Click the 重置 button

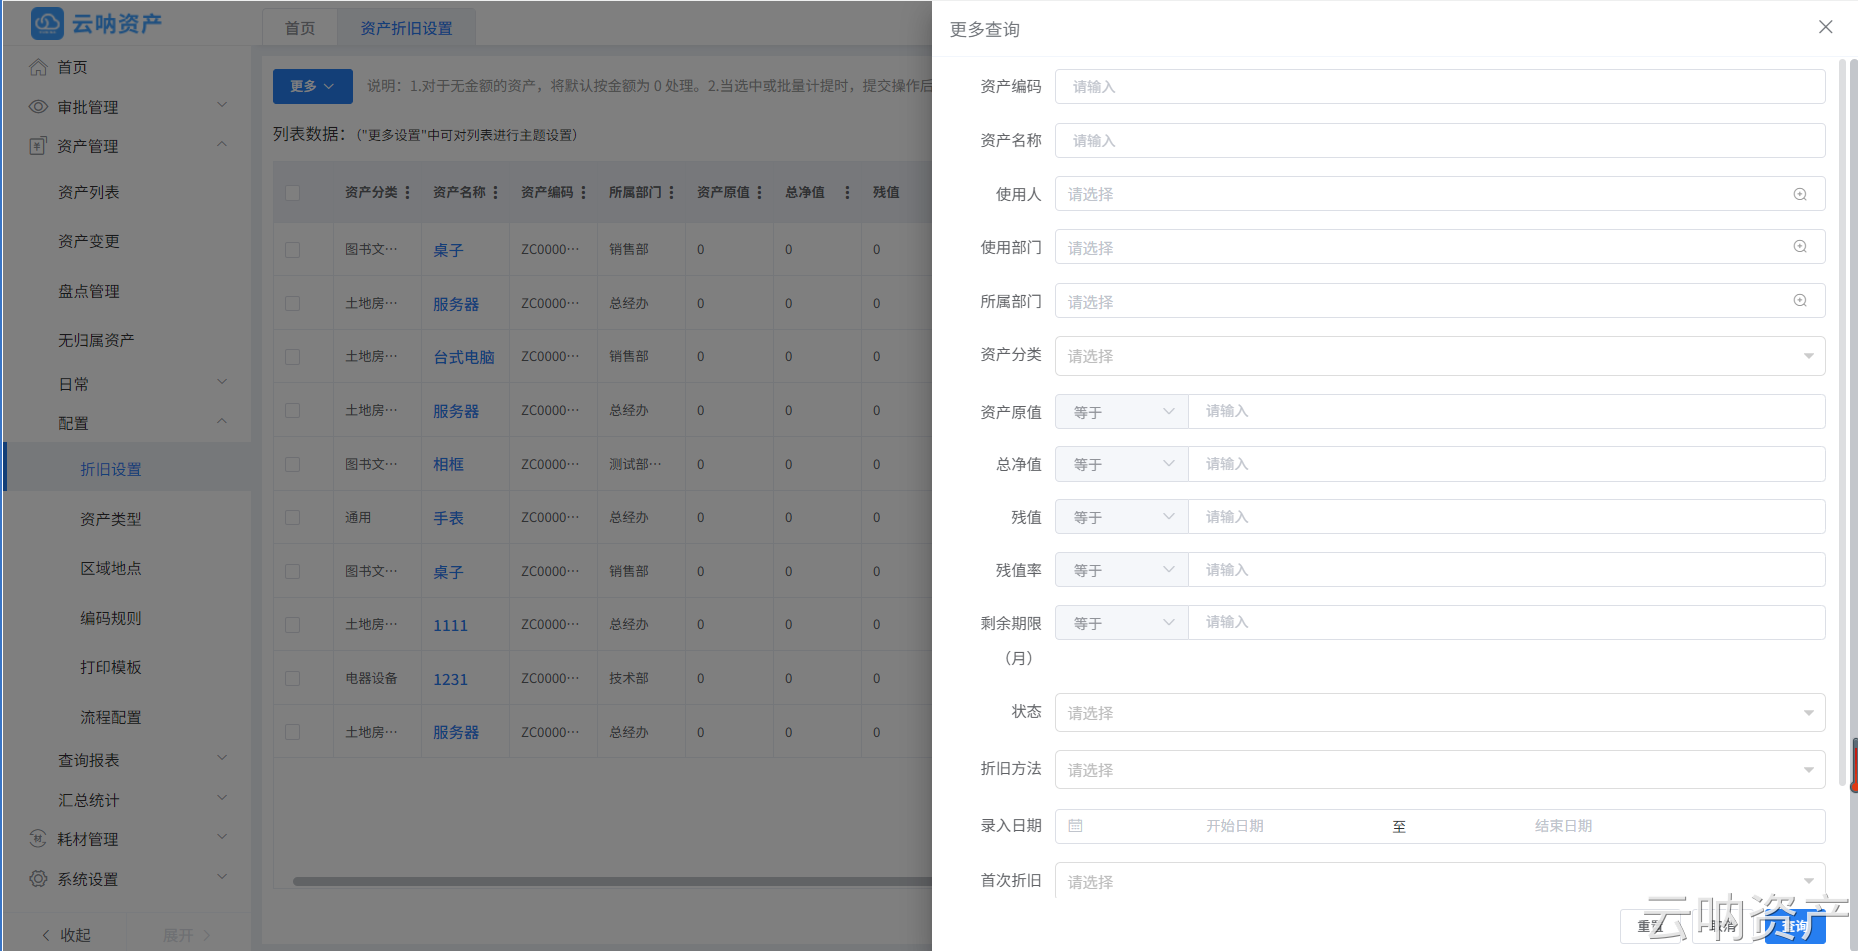point(1651,926)
